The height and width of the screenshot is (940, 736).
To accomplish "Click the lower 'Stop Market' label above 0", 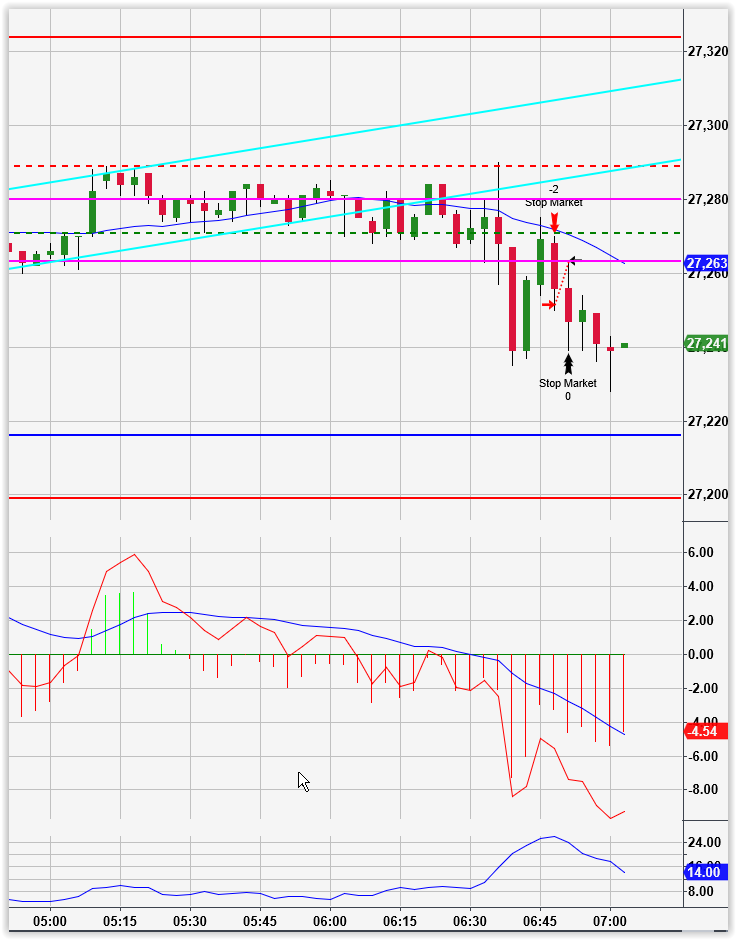I will [568, 383].
